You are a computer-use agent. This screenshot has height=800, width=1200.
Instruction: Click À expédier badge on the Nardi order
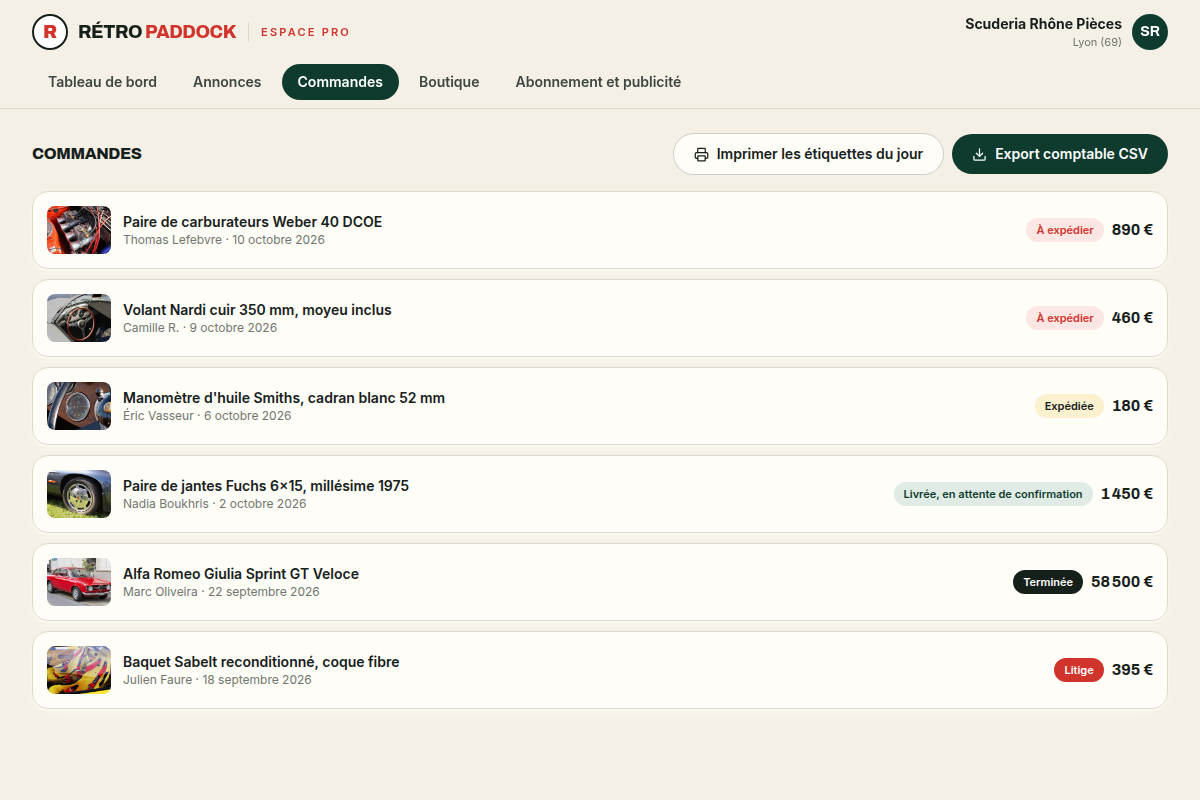click(x=1065, y=318)
